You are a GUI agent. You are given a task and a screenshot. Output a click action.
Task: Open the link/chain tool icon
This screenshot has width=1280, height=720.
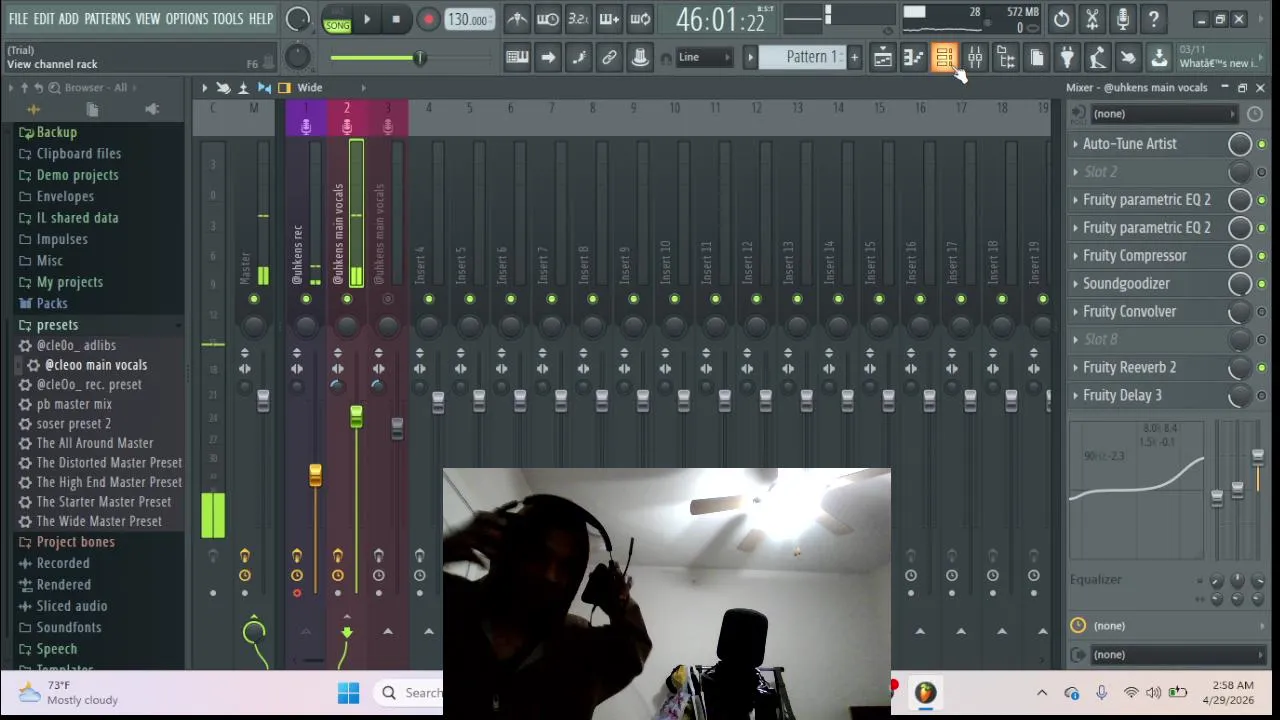tap(609, 58)
